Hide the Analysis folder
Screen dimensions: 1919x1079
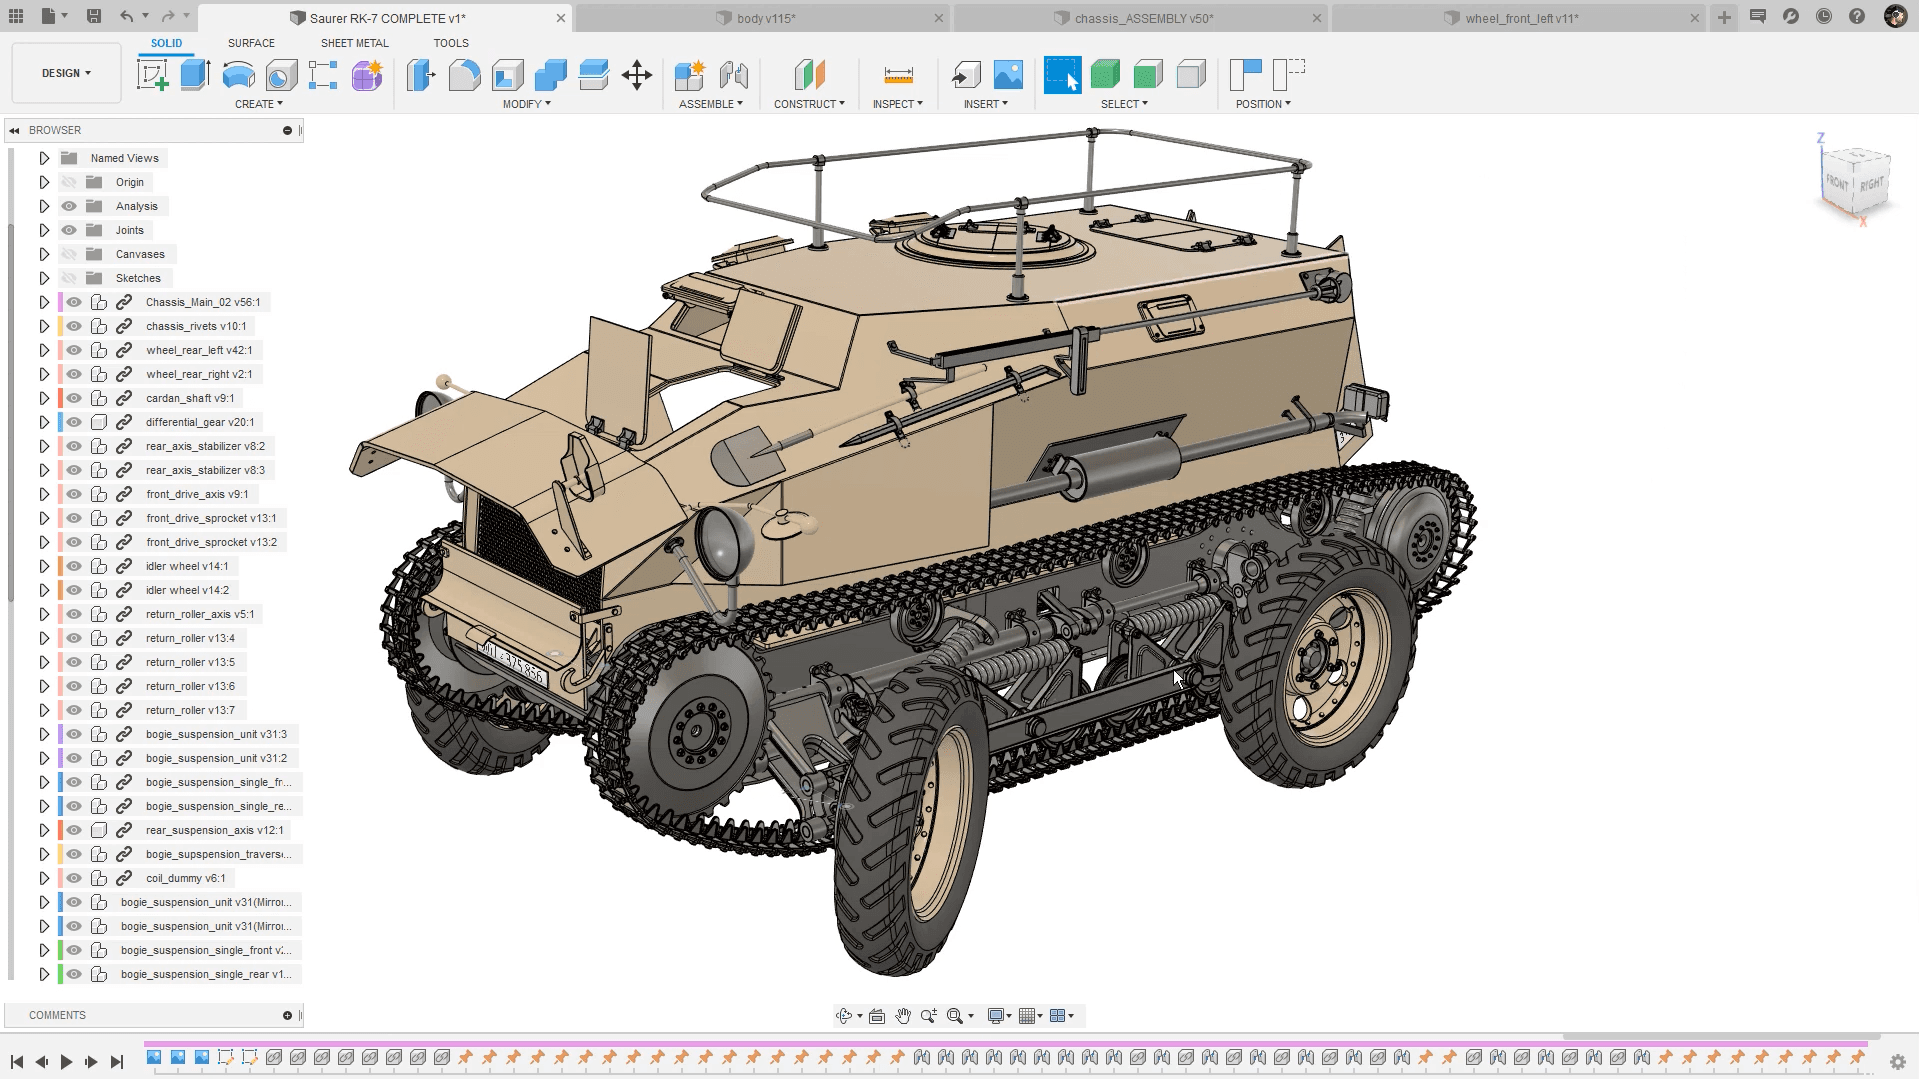point(69,206)
